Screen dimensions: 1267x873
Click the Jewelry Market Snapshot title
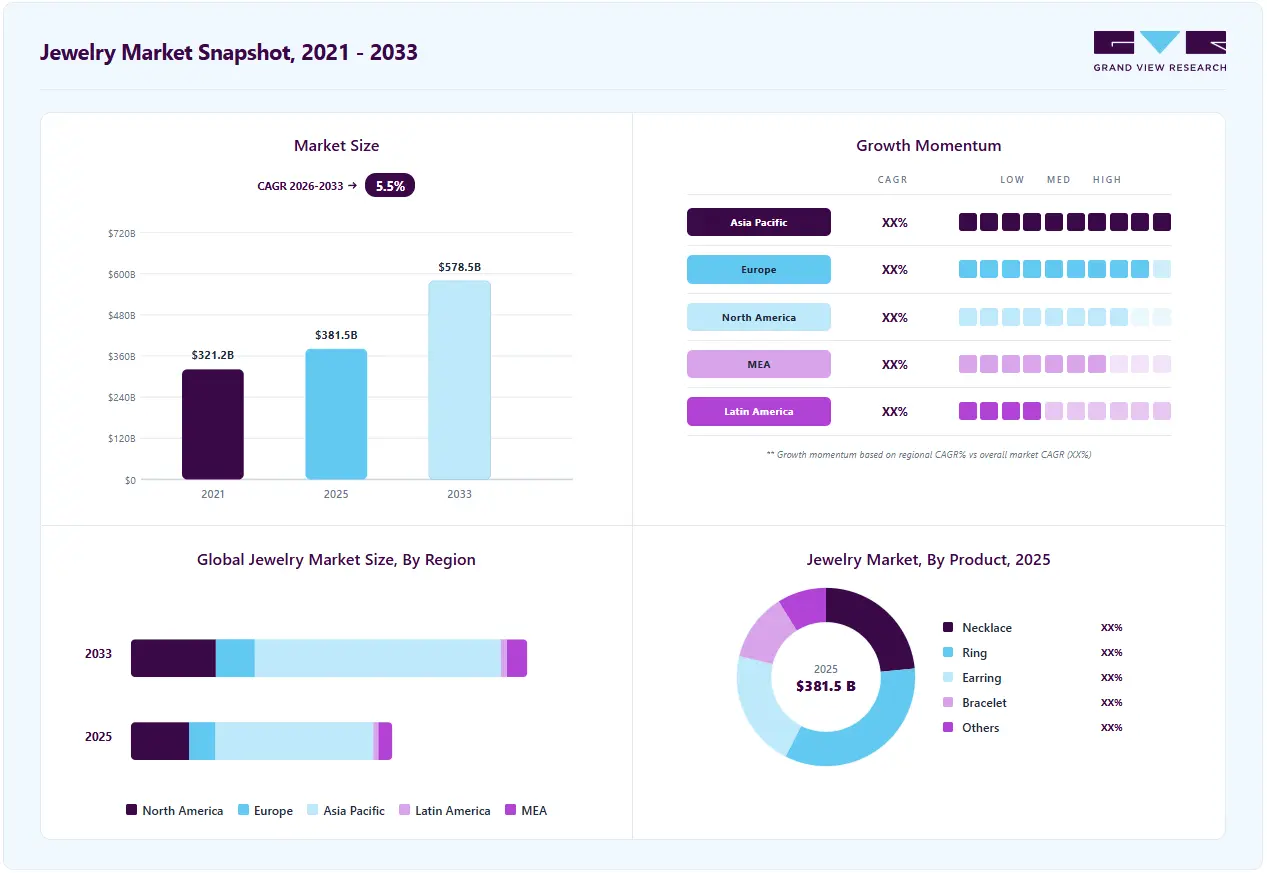click(229, 52)
